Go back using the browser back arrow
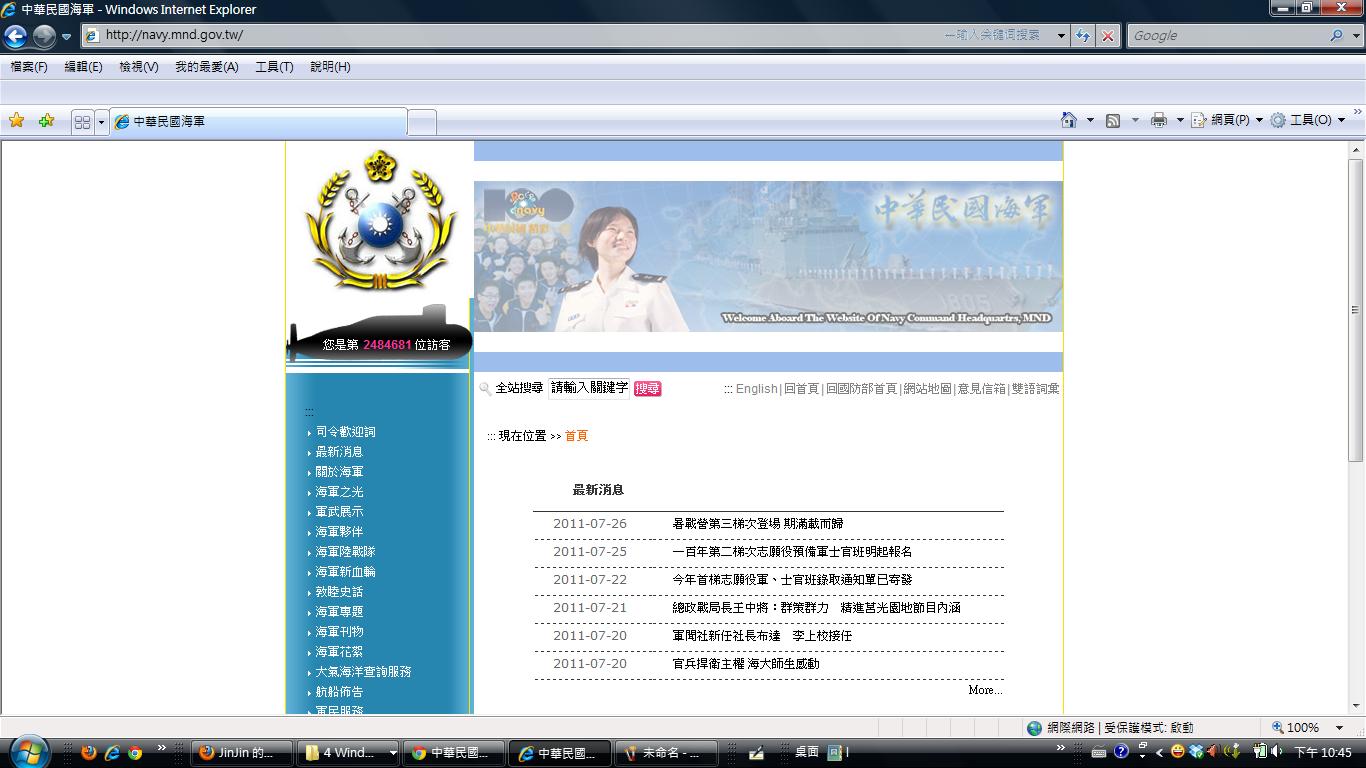Viewport: 1366px width, 768px height. click(x=16, y=37)
